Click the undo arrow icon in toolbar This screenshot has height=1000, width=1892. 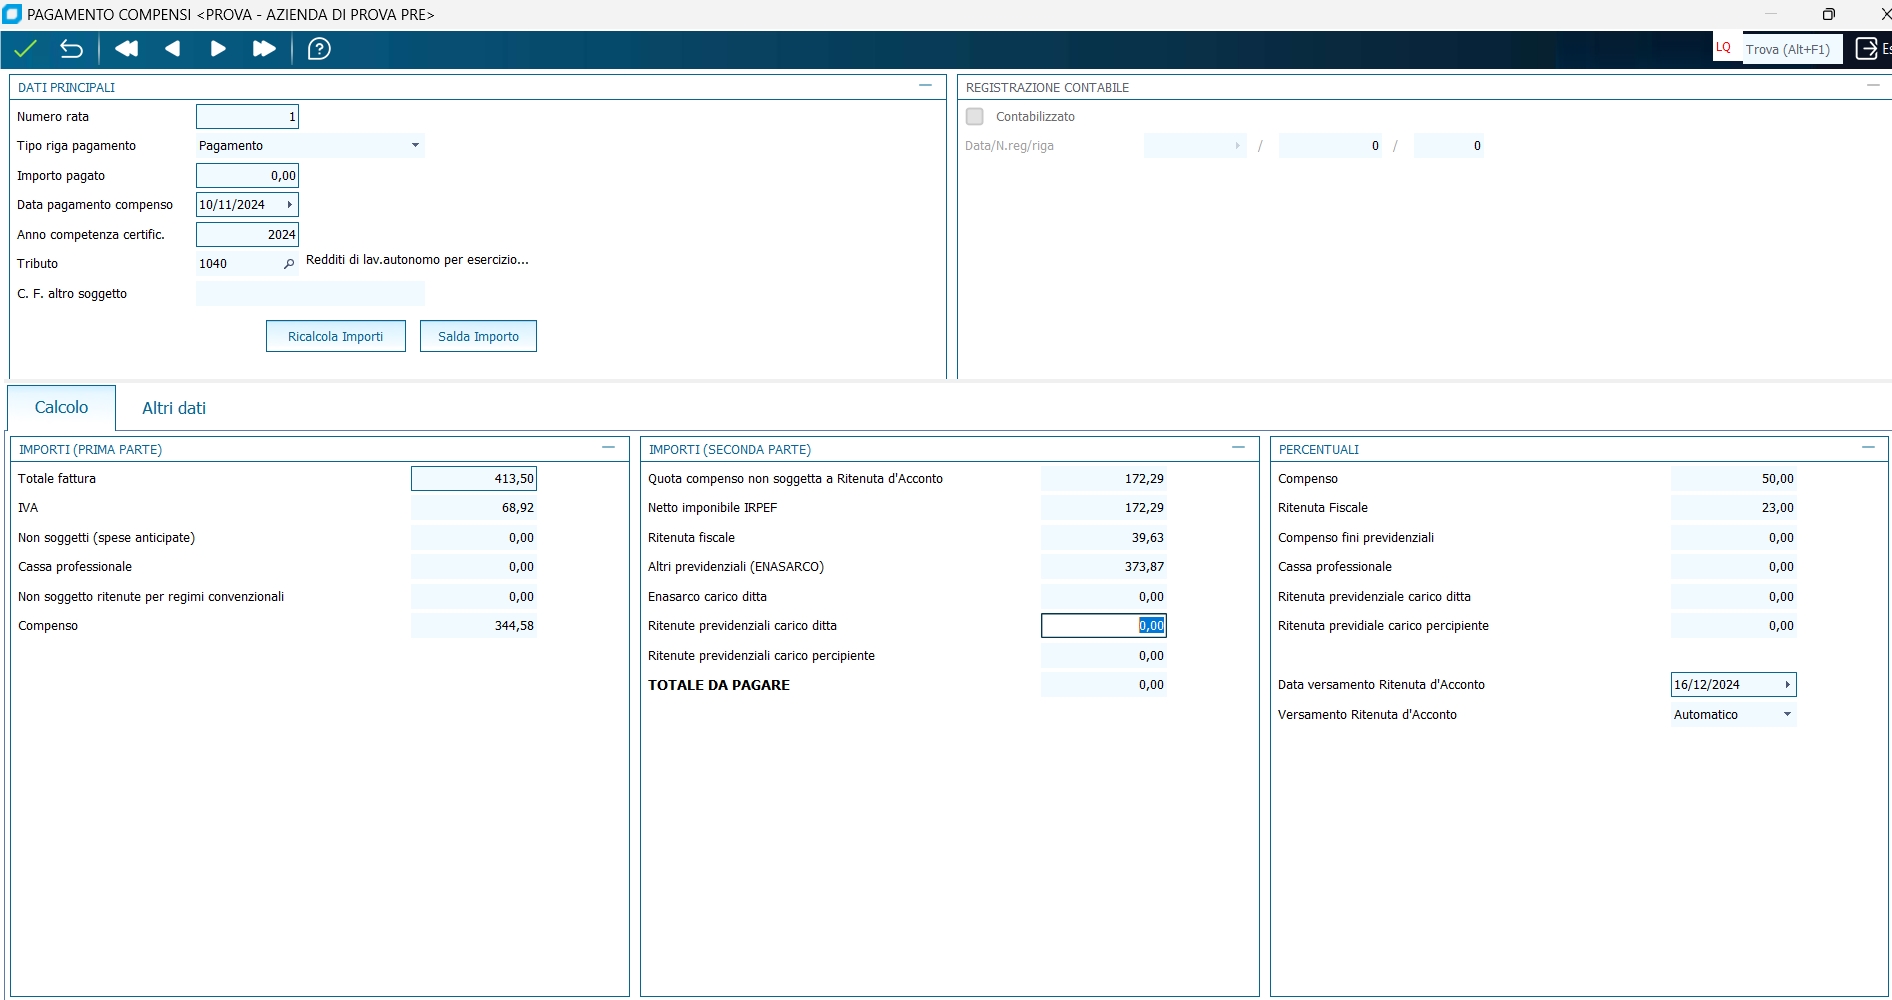(x=71, y=49)
